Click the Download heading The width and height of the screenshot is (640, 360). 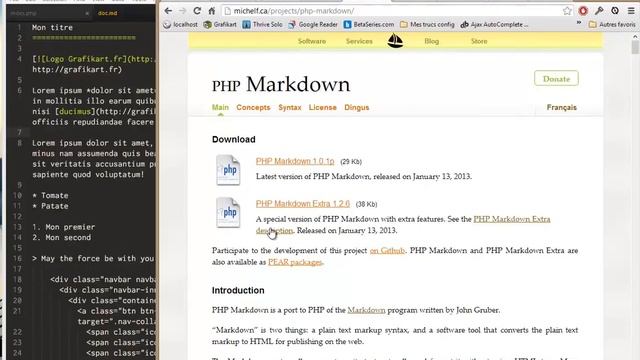233,140
